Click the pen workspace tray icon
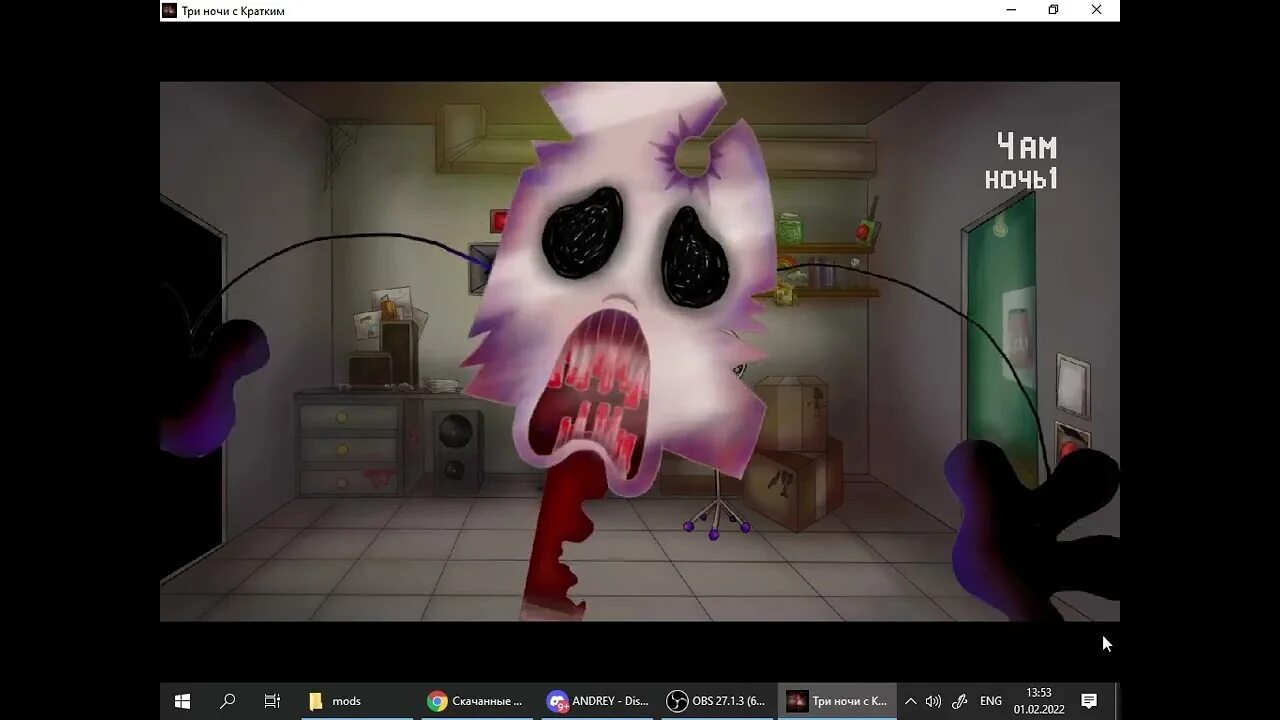Screen dimensions: 1280x720 pos(959,701)
